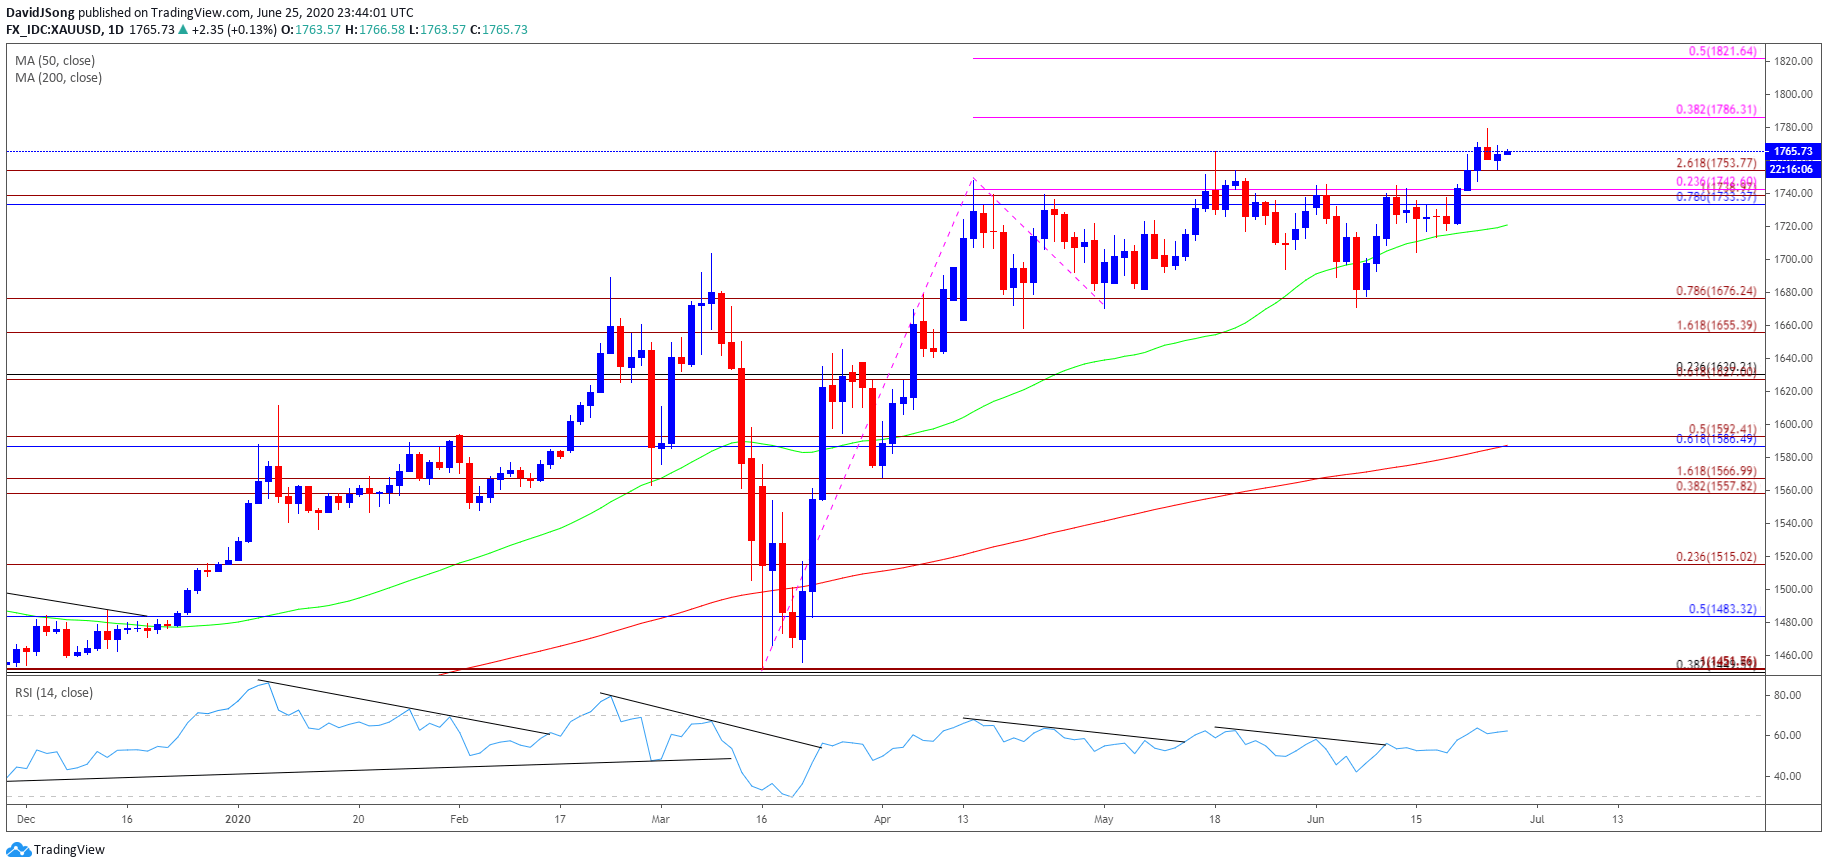Click 1520.00 on the price axis
Screen dimensions: 1828x868
1794,557
